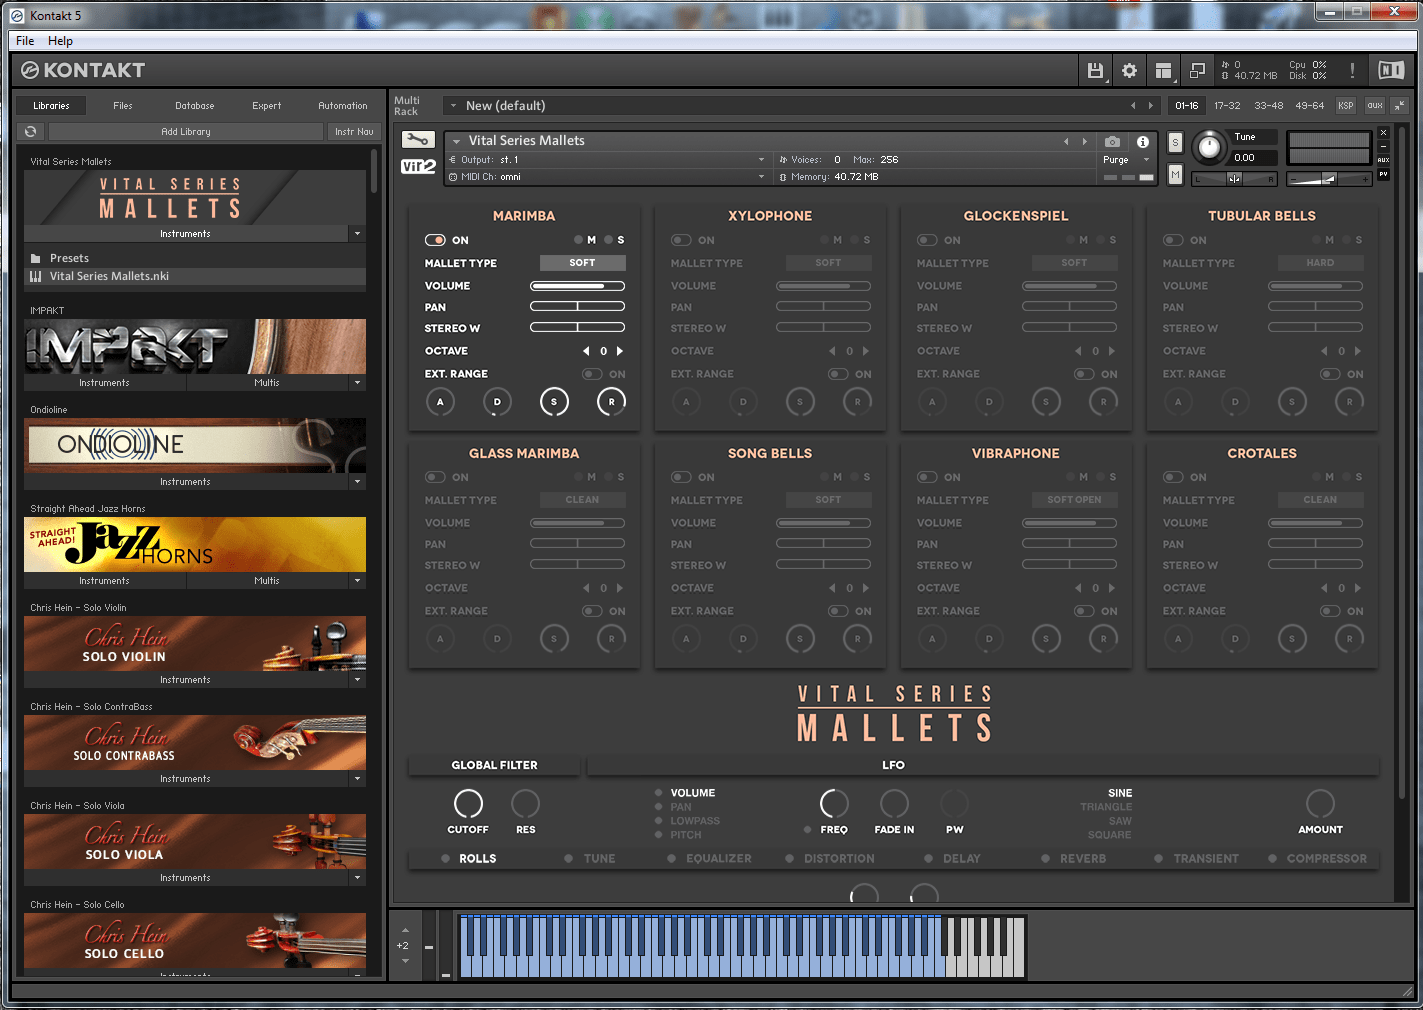Open instrument edit wrench icon

418,140
